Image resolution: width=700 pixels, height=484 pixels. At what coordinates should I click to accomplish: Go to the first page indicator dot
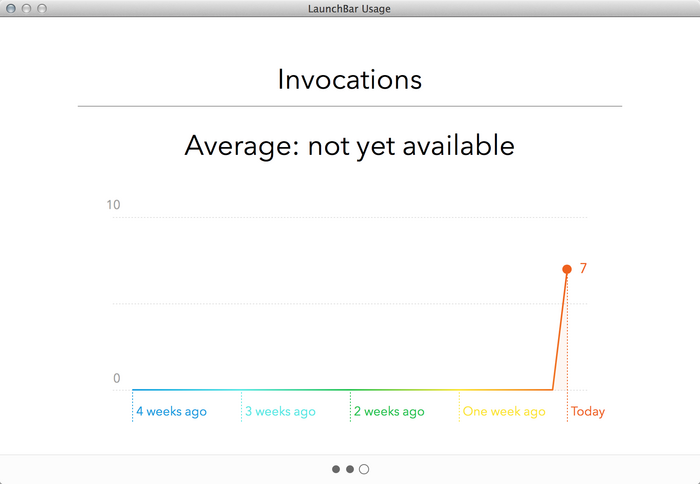tap(336, 469)
